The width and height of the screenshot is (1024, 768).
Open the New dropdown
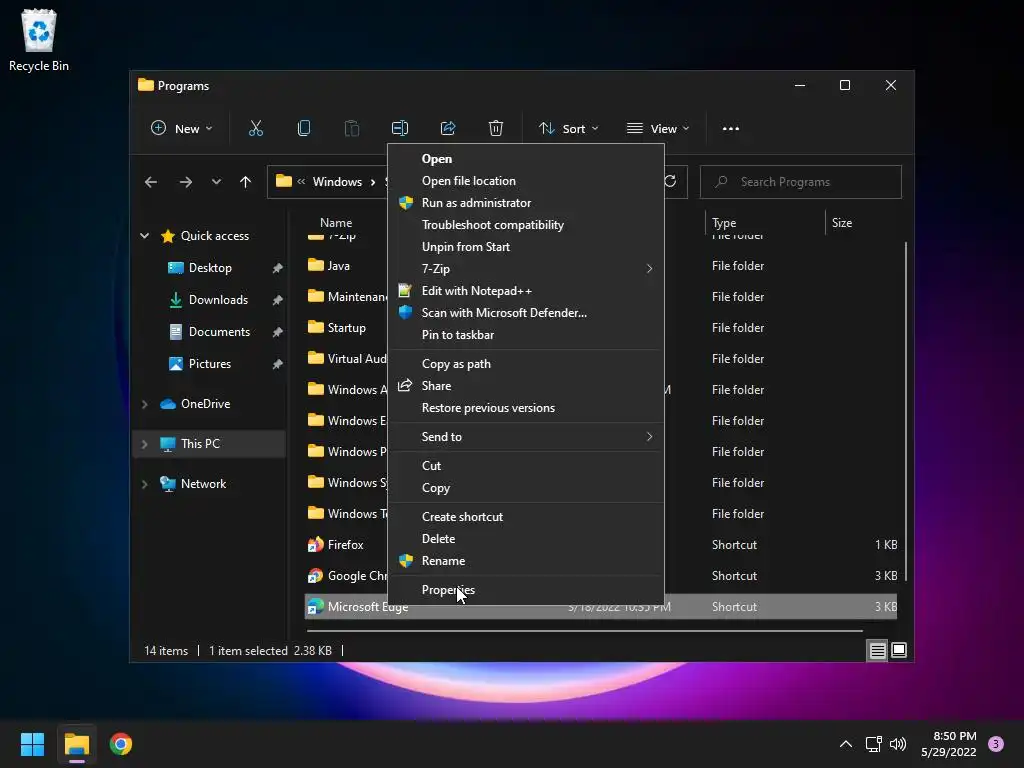[182, 129]
